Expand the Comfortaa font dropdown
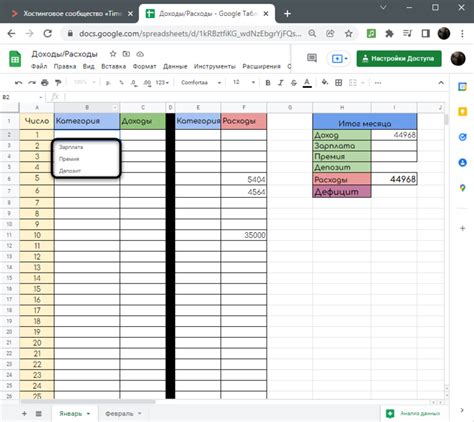The image size is (474, 422). point(201,82)
